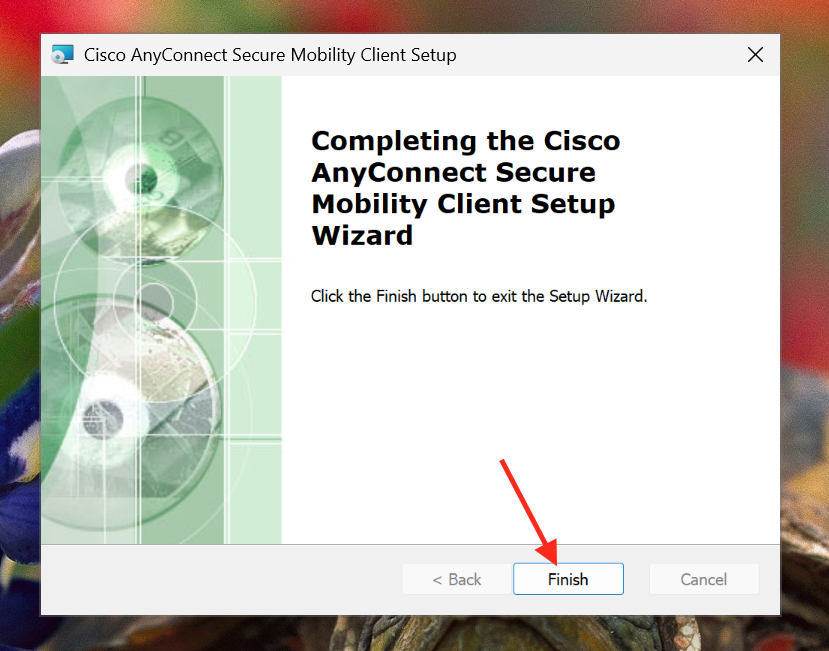Click the word Wizard in the bold heading
The width and height of the screenshot is (829, 651).
pyautogui.click(x=362, y=235)
